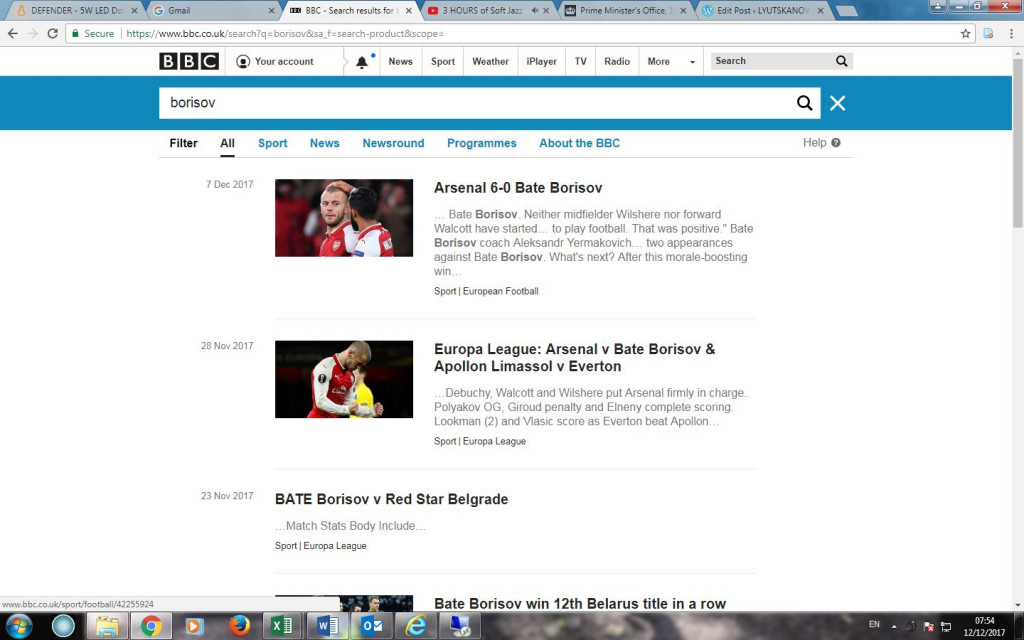The image size is (1024, 640).
Task: Open the Chrome menu dots
Action: 1011,33
